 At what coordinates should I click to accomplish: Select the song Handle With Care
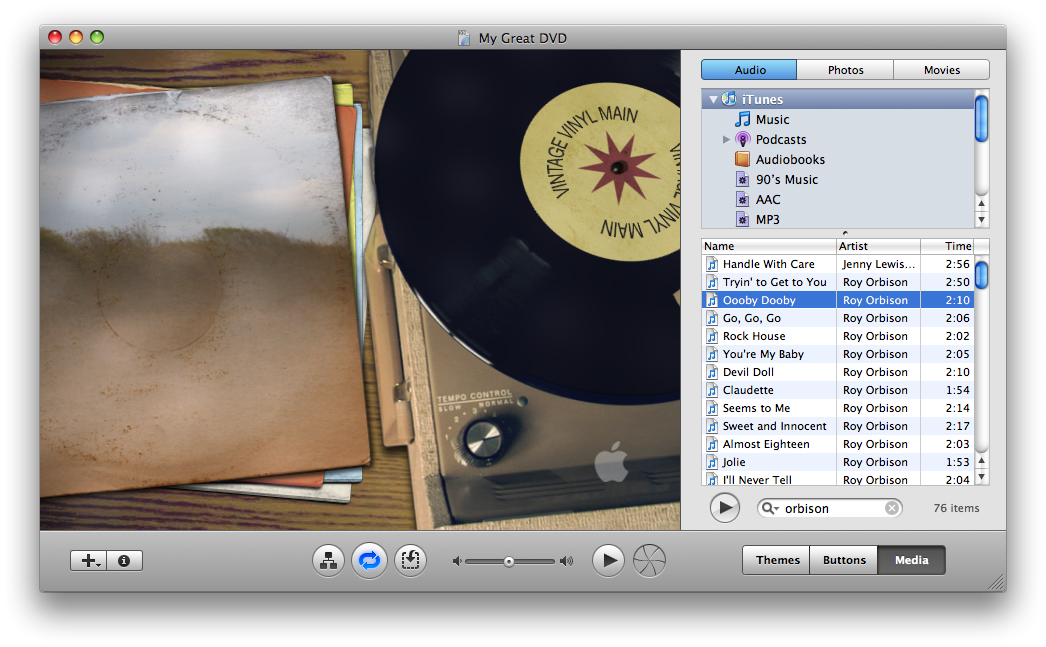(838, 264)
